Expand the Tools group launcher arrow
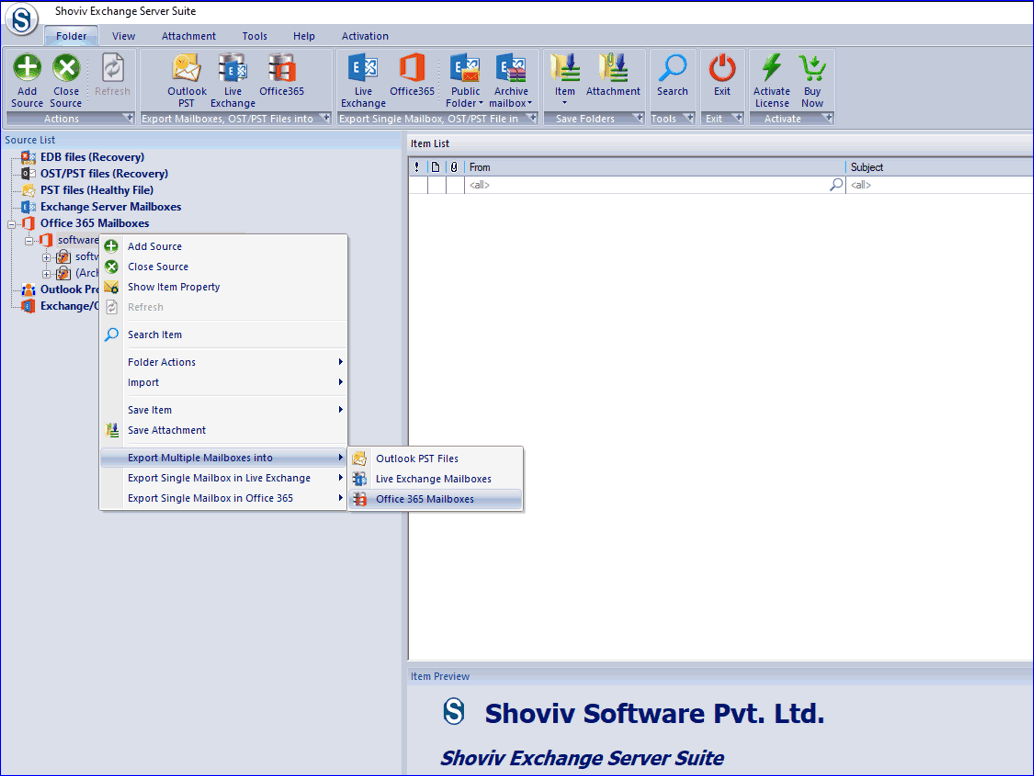1034x776 pixels. [x=688, y=118]
